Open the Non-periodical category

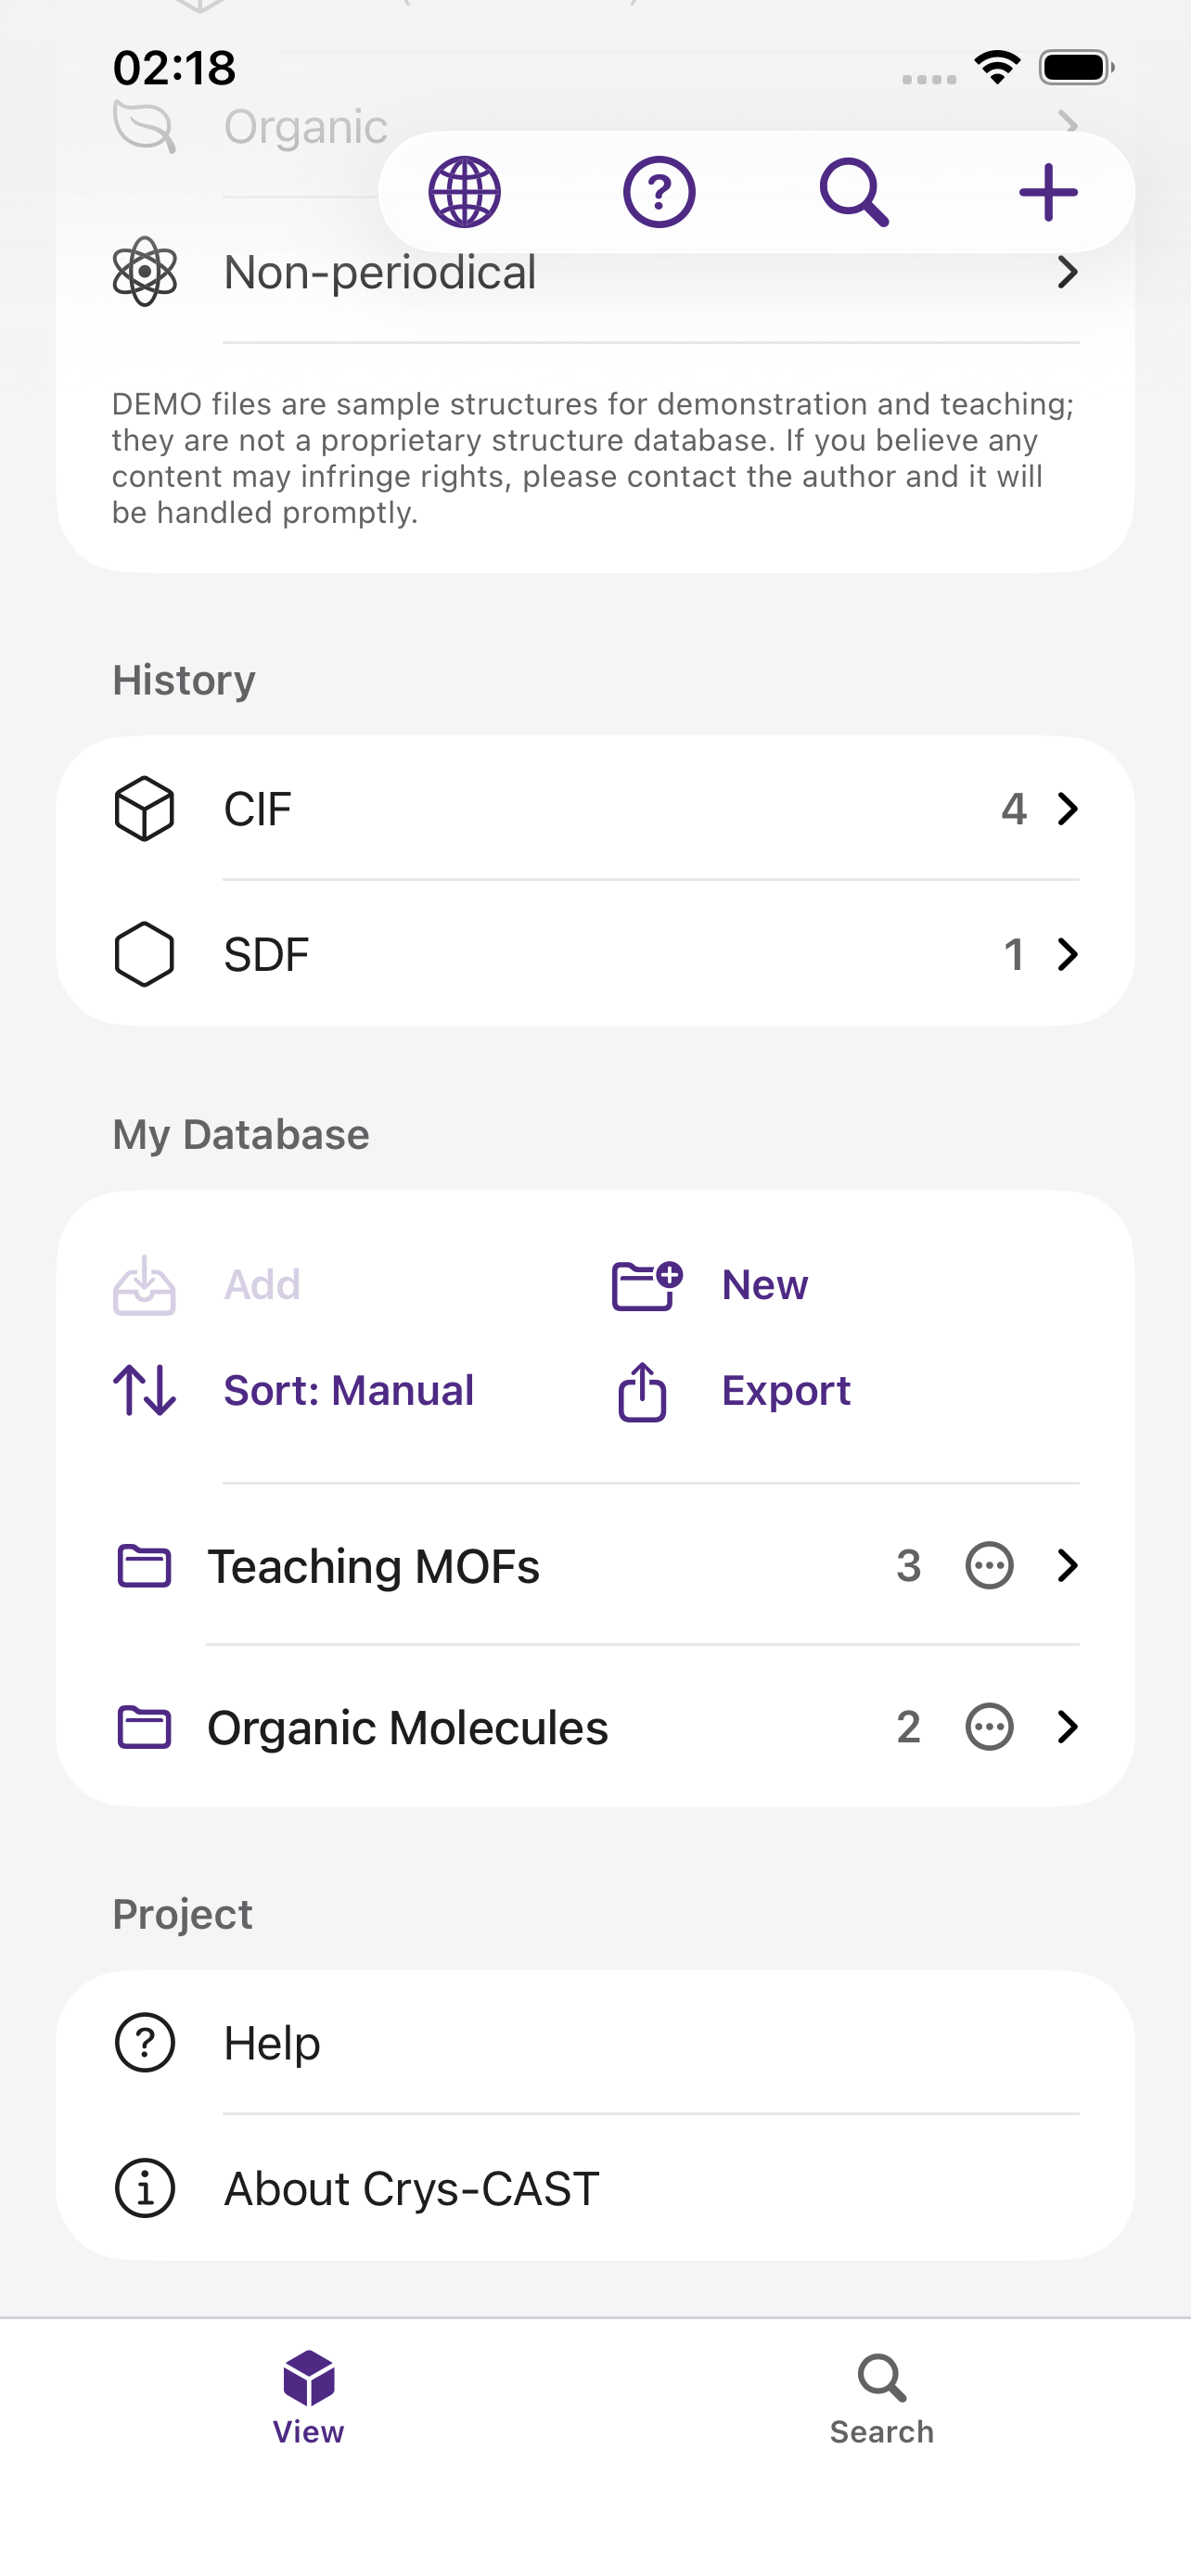click(596, 272)
